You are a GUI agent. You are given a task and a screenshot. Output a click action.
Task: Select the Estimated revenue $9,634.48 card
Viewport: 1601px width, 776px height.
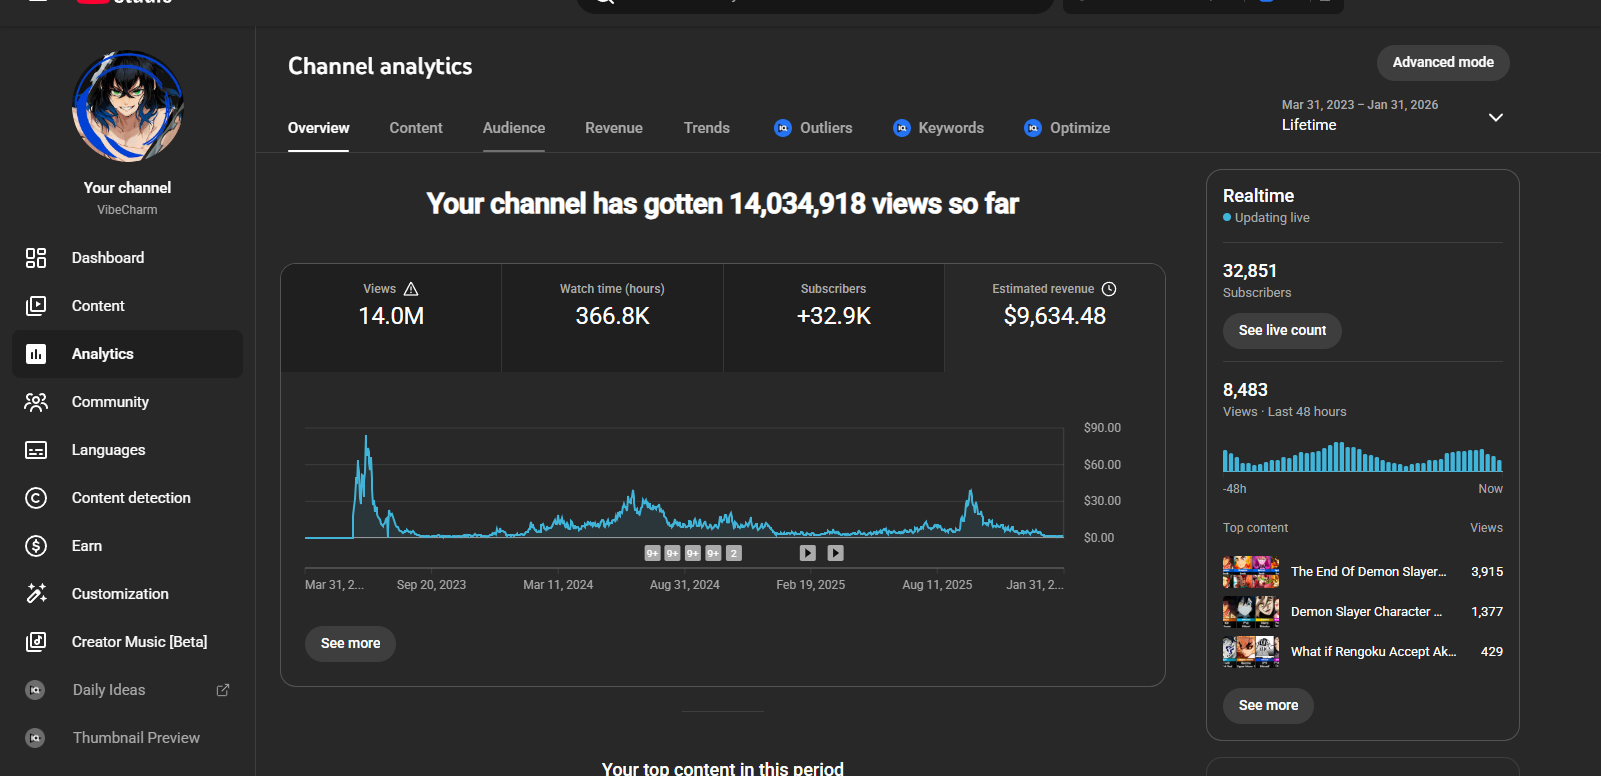[1055, 318]
